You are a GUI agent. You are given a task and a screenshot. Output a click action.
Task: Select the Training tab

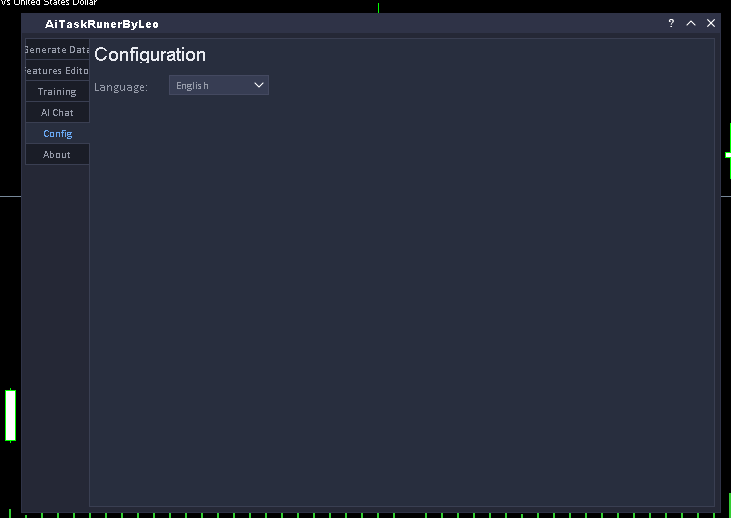(x=57, y=91)
